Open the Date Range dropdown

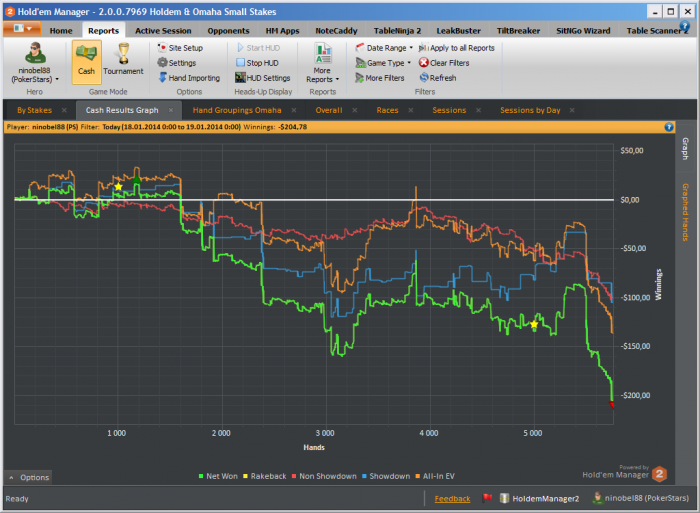point(384,48)
